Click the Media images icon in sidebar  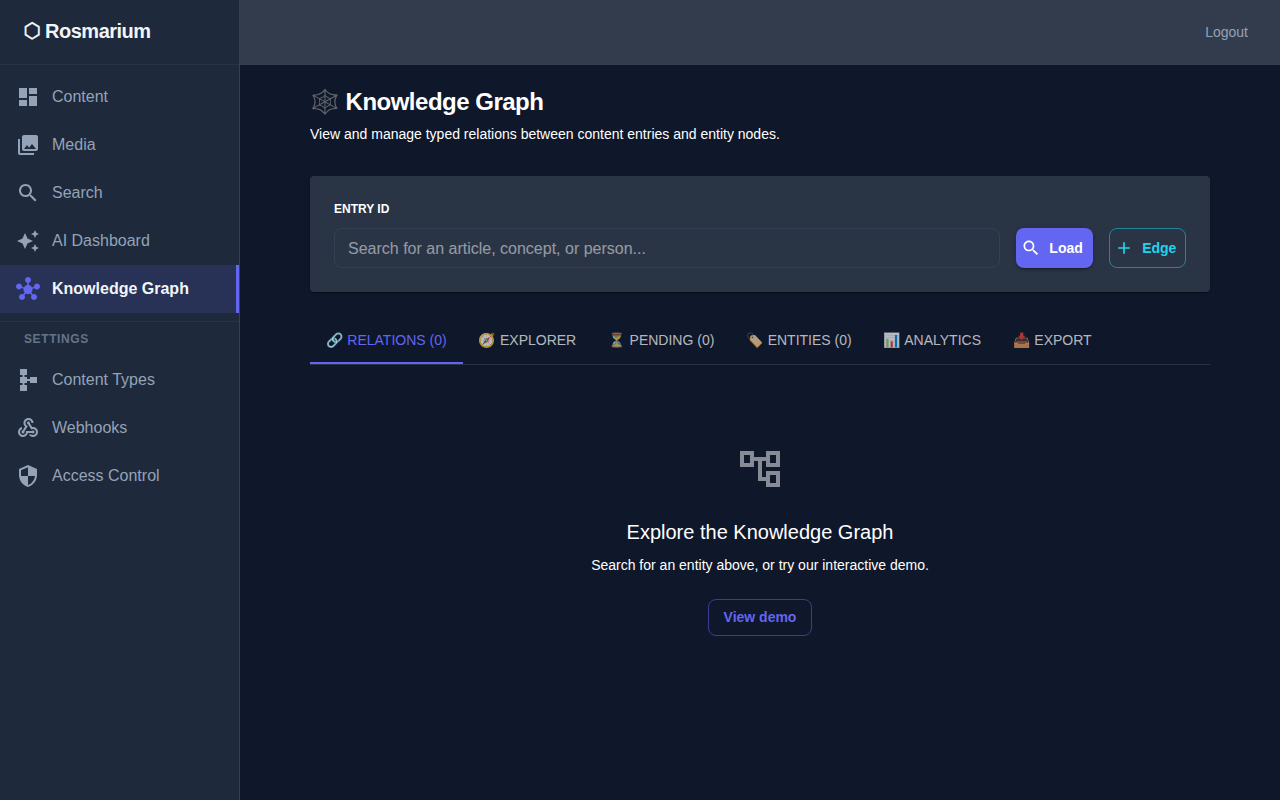click(28, 145)
